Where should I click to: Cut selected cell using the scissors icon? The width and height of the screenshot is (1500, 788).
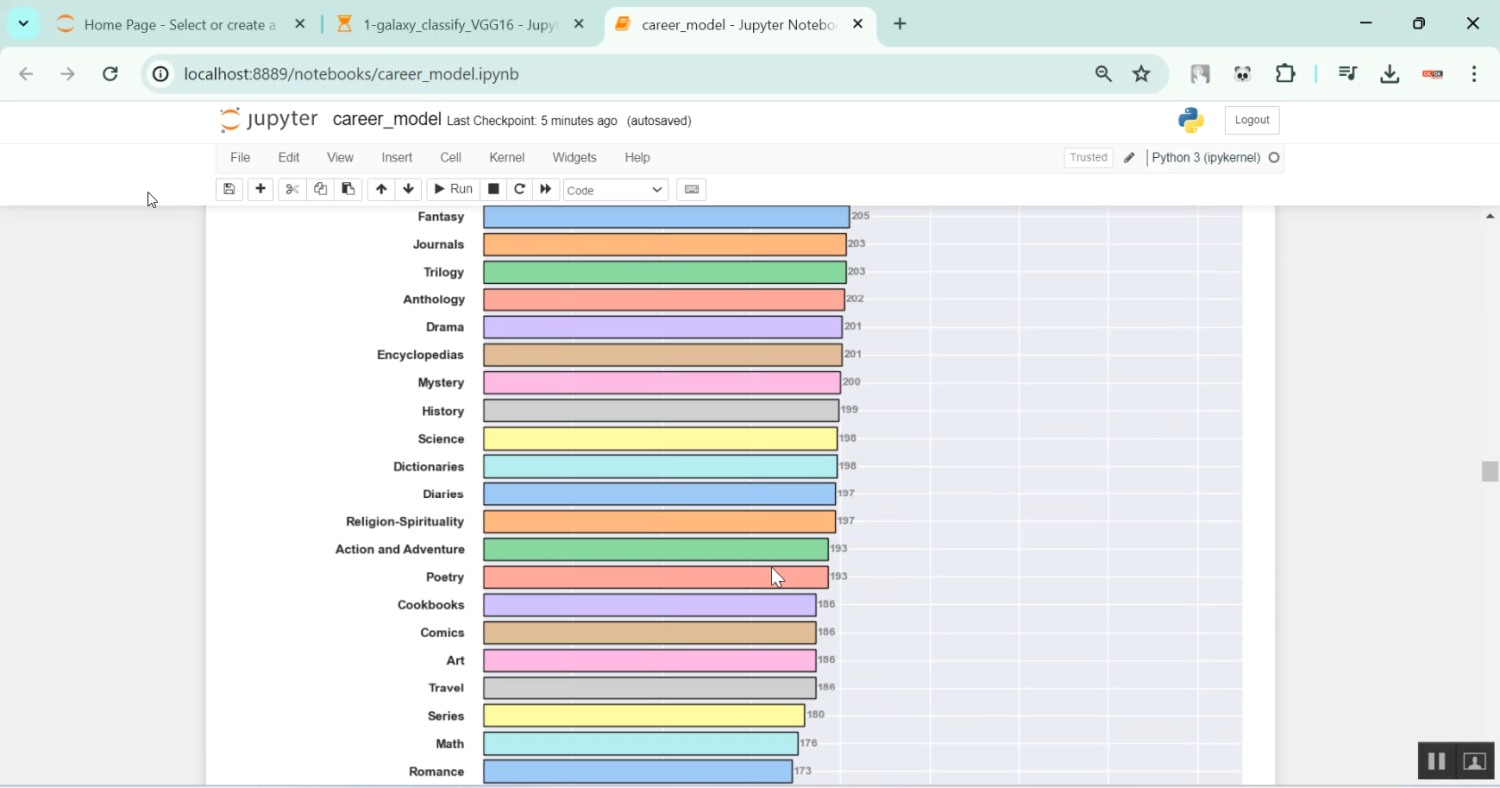tap(292, 189)
